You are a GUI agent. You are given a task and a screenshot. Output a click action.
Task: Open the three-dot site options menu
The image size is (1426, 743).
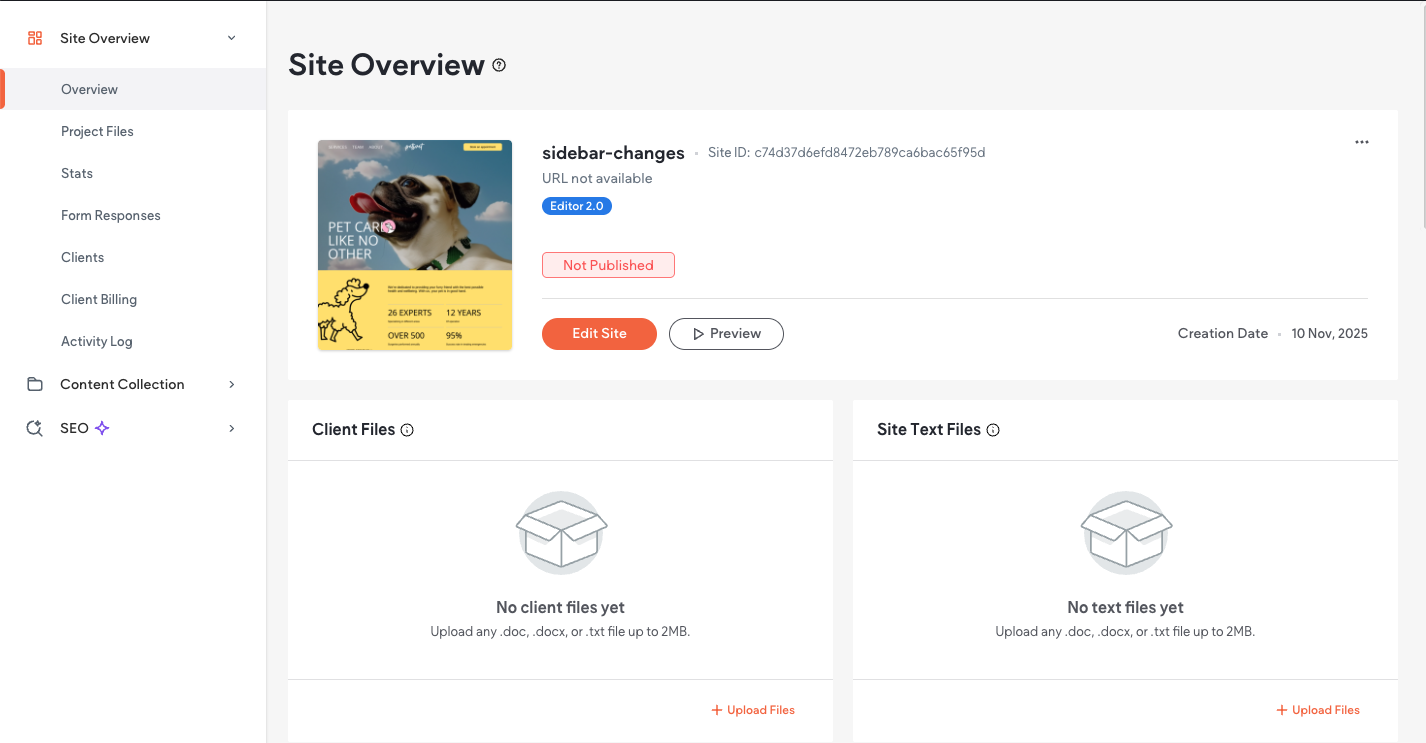[x=1362, y=142]
